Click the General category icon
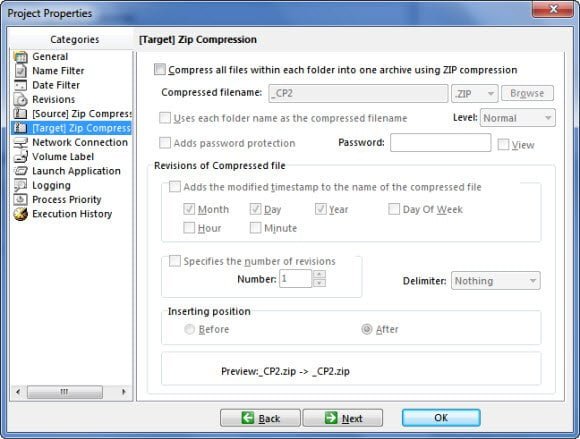 (x=20, y=57)
